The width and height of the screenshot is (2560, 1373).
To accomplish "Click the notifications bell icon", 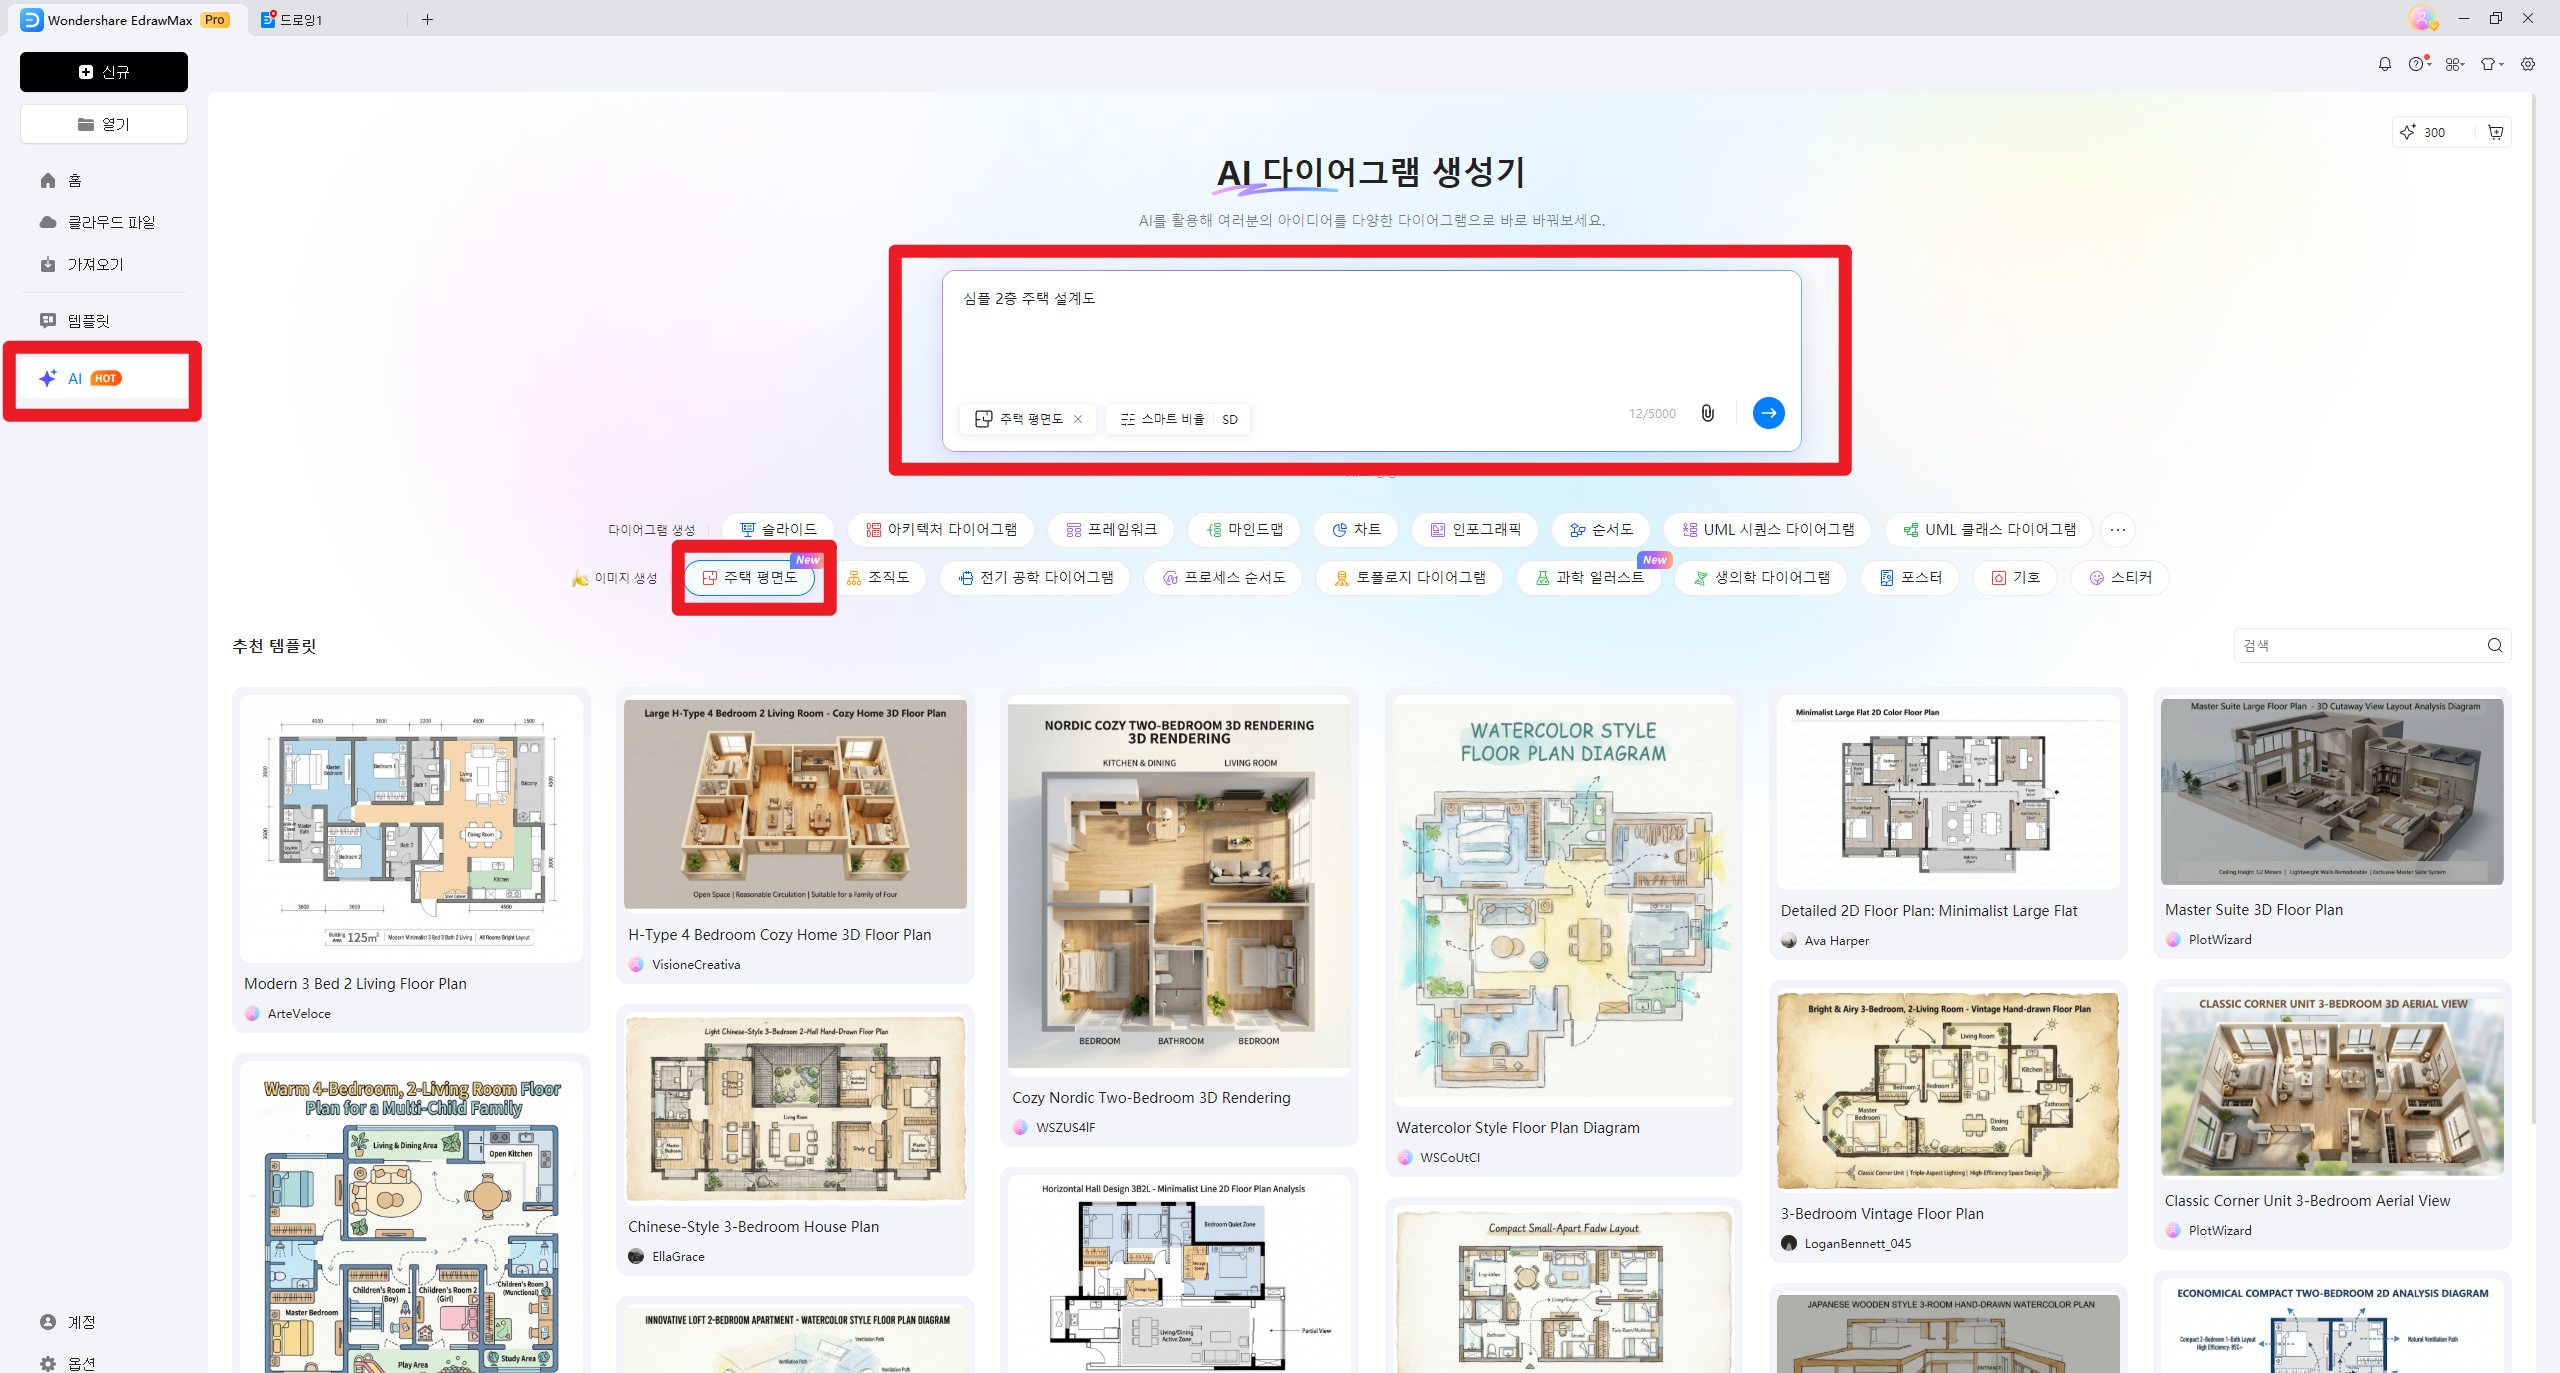I will (2384, 63).
